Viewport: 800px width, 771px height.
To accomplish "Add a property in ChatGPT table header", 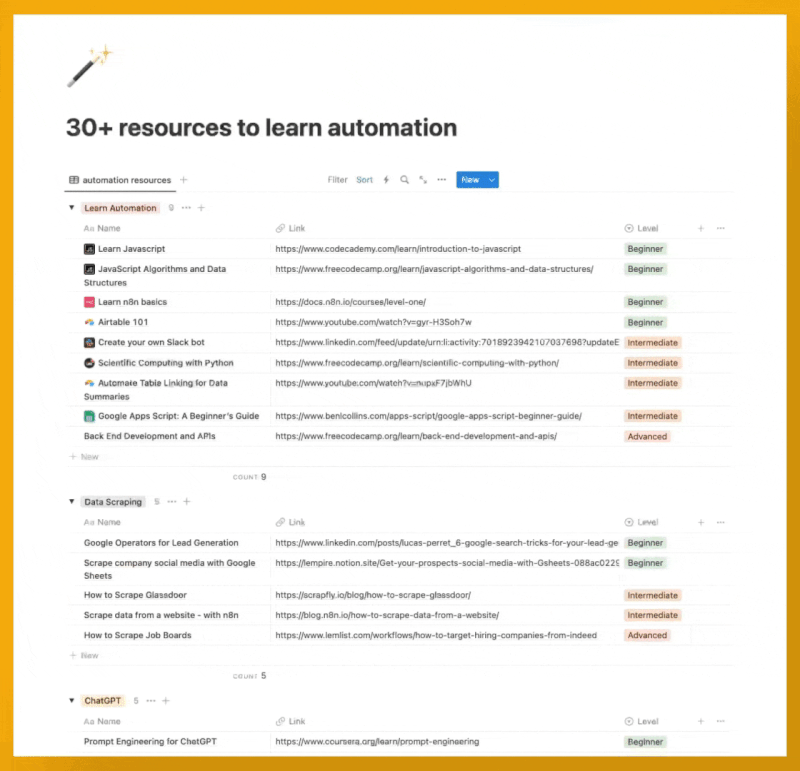I will point(701,721).
